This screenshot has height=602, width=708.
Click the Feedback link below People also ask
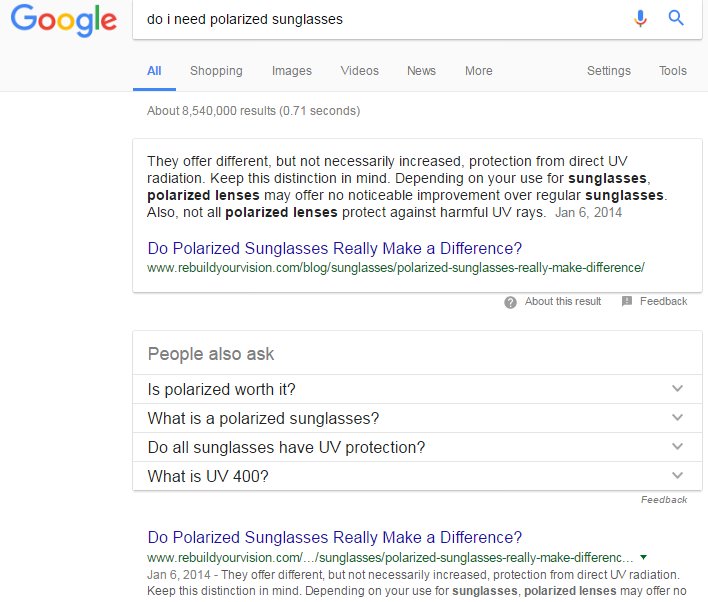(x=664, y=499)
